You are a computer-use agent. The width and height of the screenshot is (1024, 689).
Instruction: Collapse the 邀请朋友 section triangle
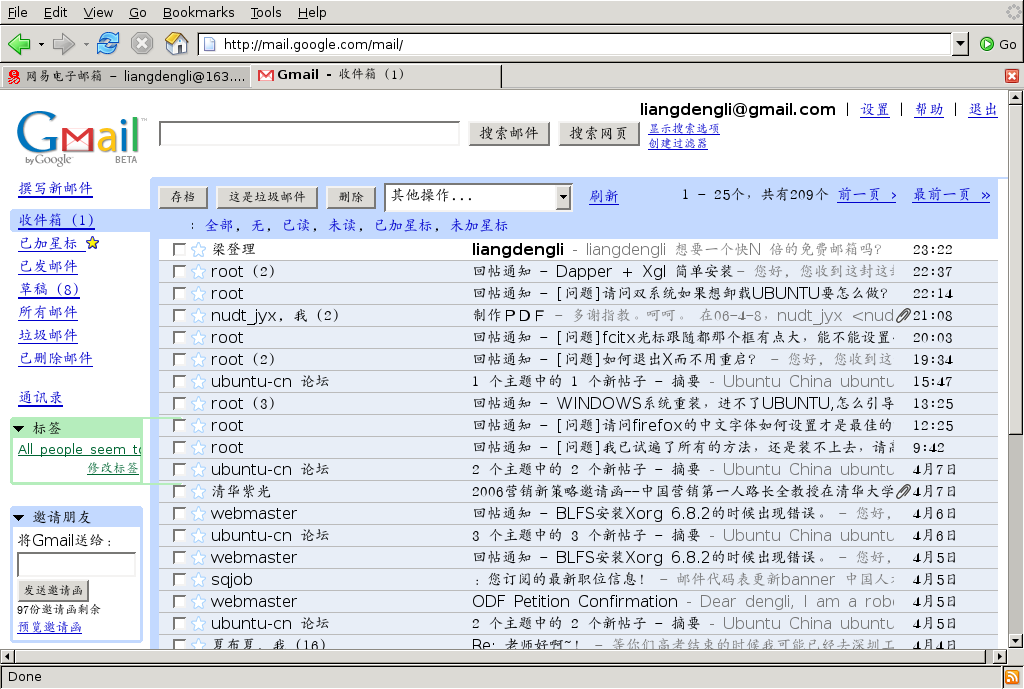(19, 518)
